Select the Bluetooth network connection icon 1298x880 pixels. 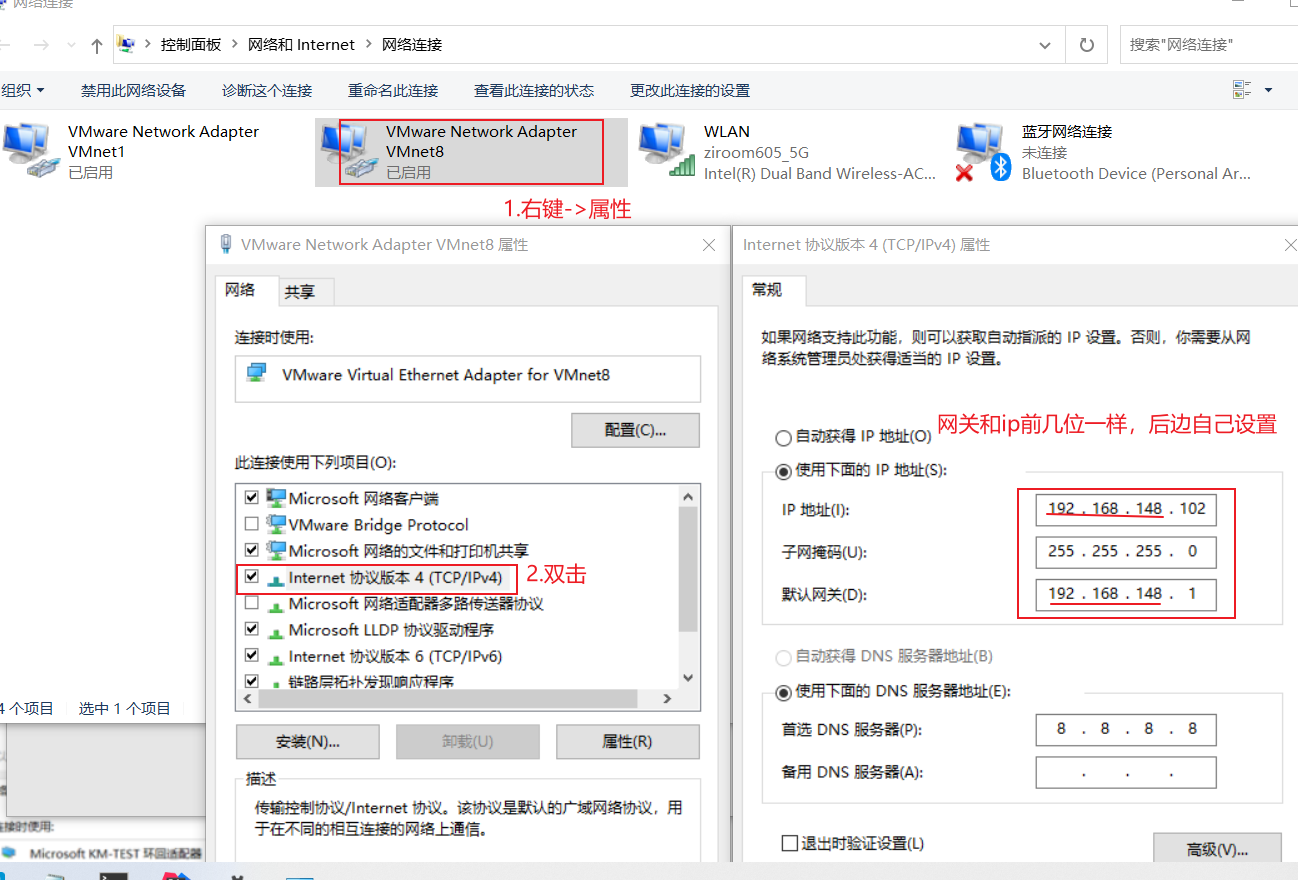click(984, 152)
